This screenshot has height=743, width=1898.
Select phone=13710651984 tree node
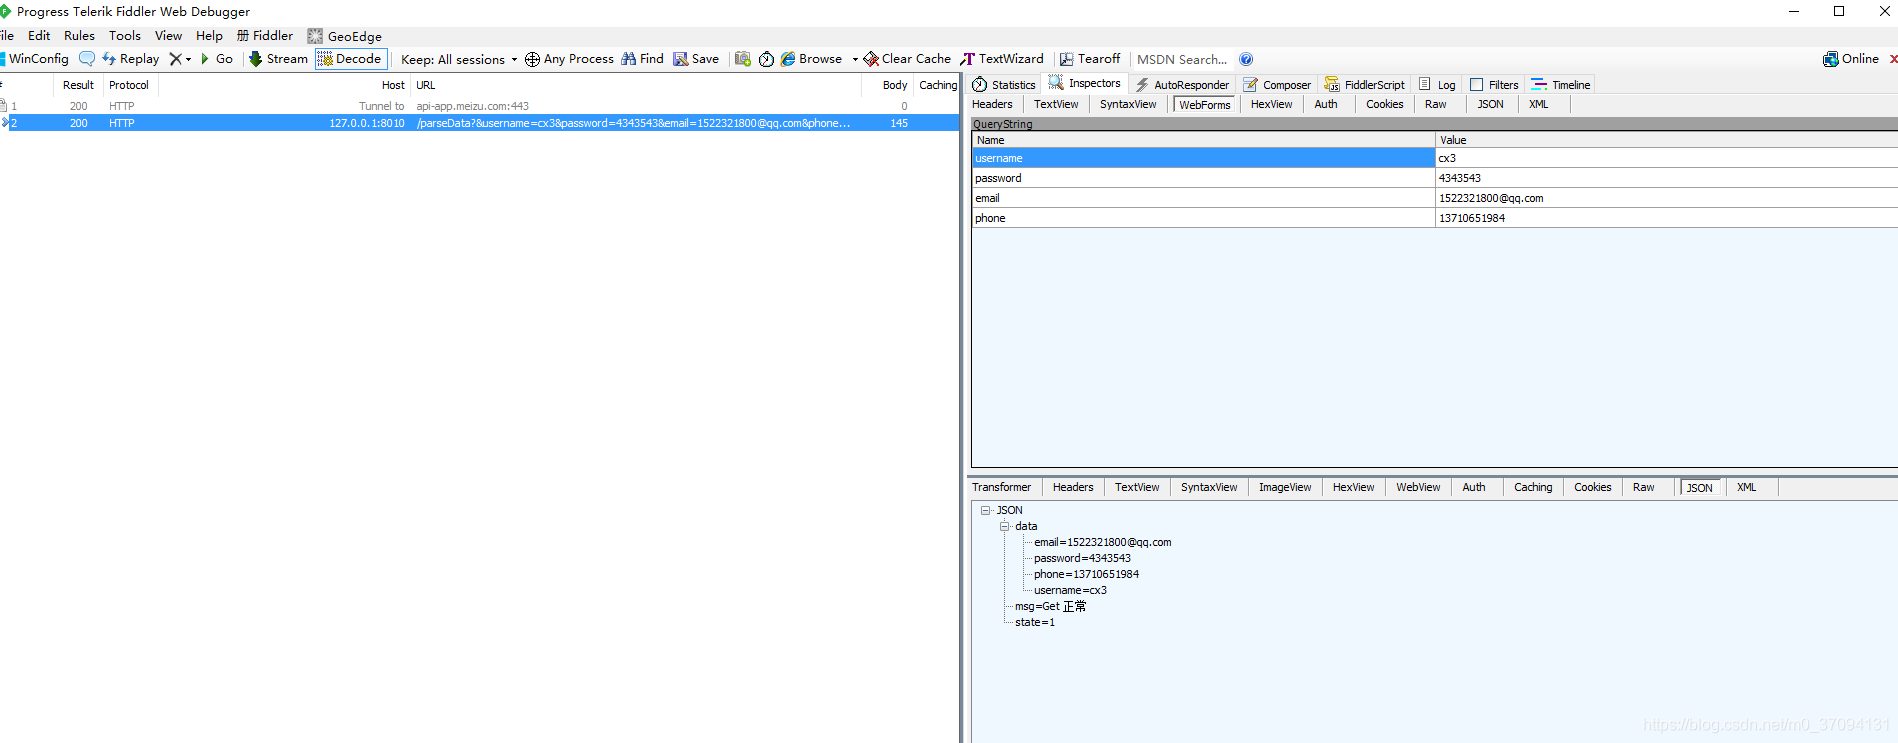(x=1086, y=574)
